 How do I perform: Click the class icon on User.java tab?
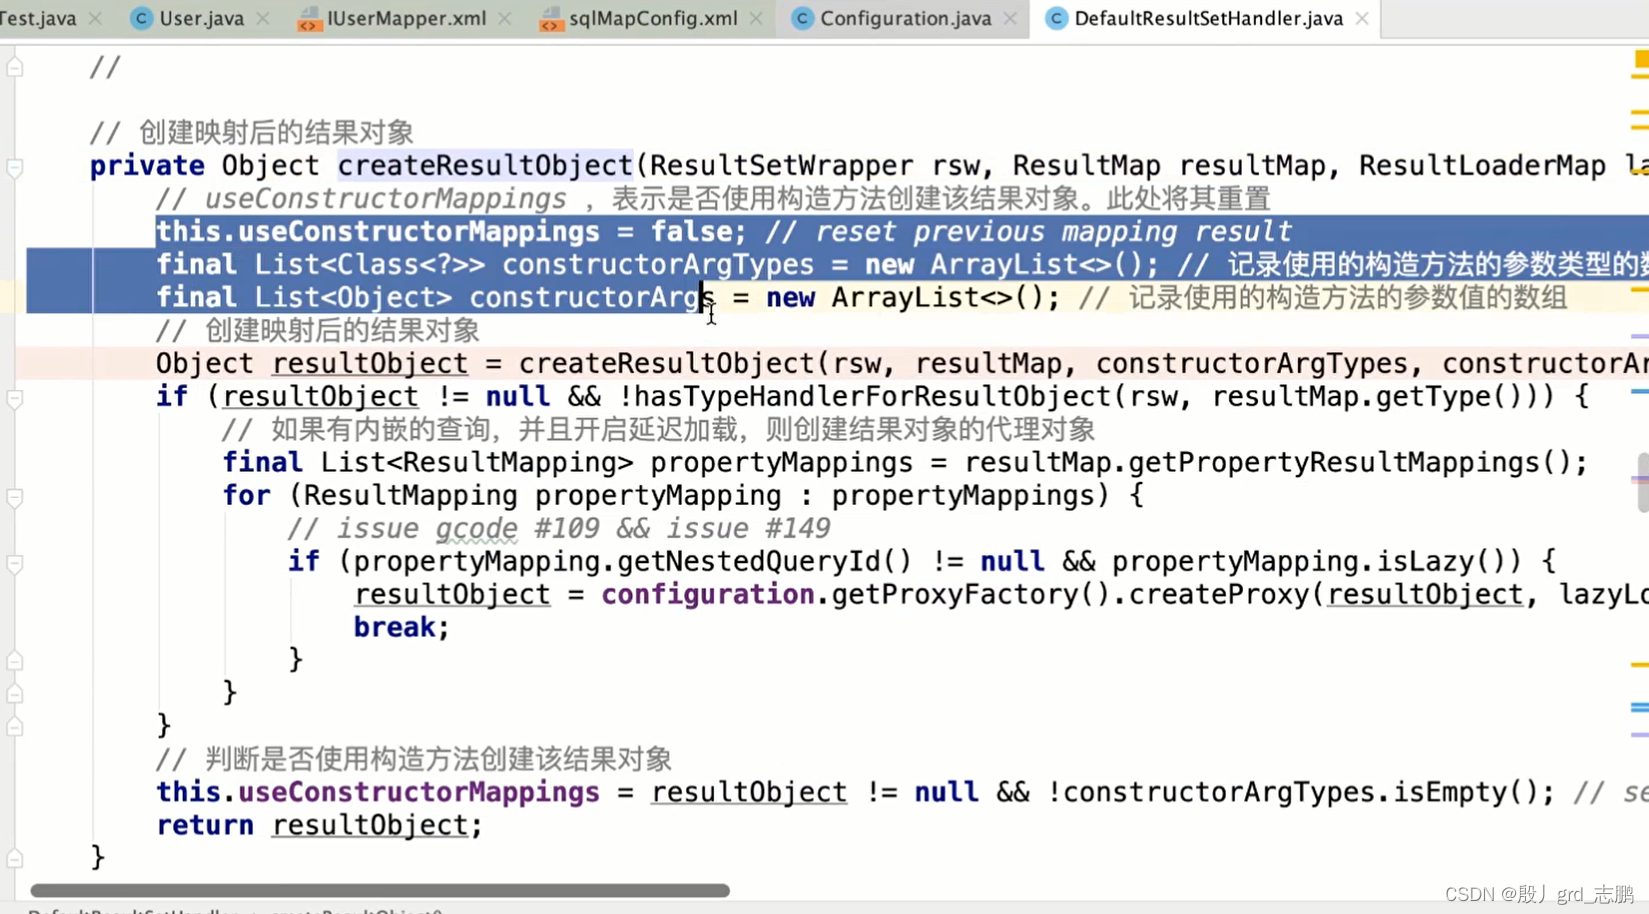(142, 18)
